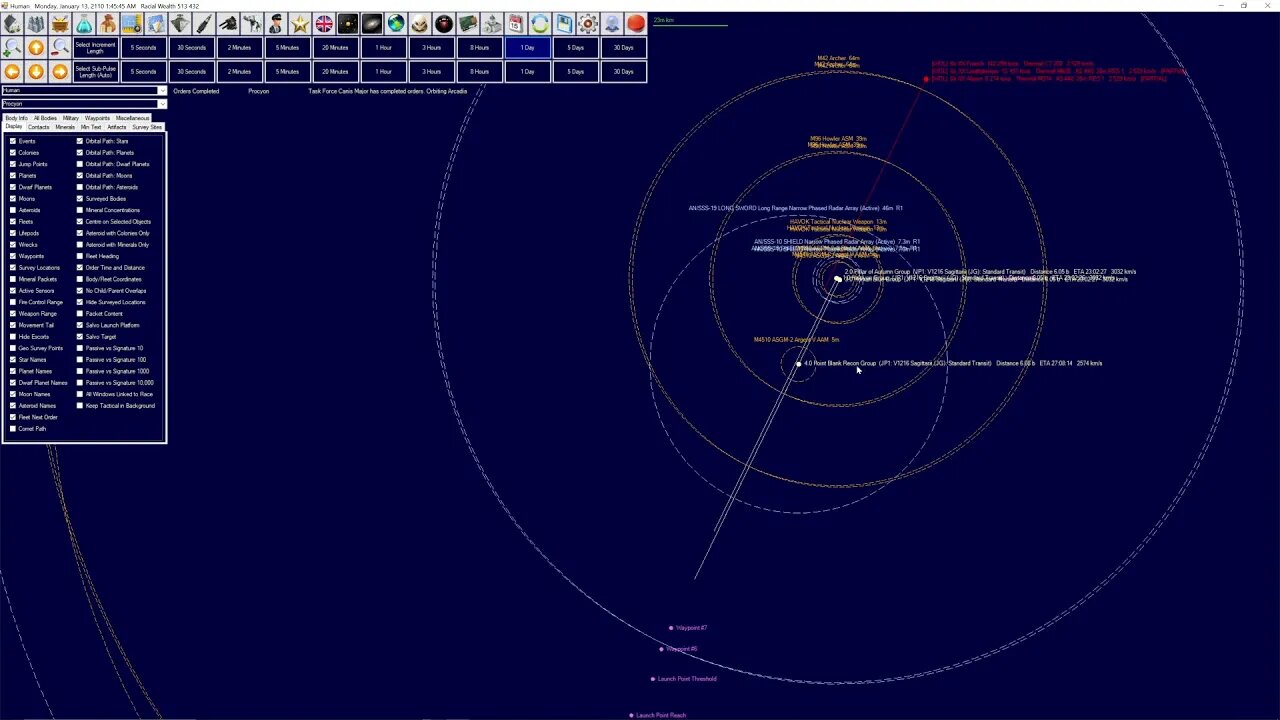This screenshot has width=1280, height=720.
Task: Enable the Comet Path checkbox
Action: [x=13, y=429]
